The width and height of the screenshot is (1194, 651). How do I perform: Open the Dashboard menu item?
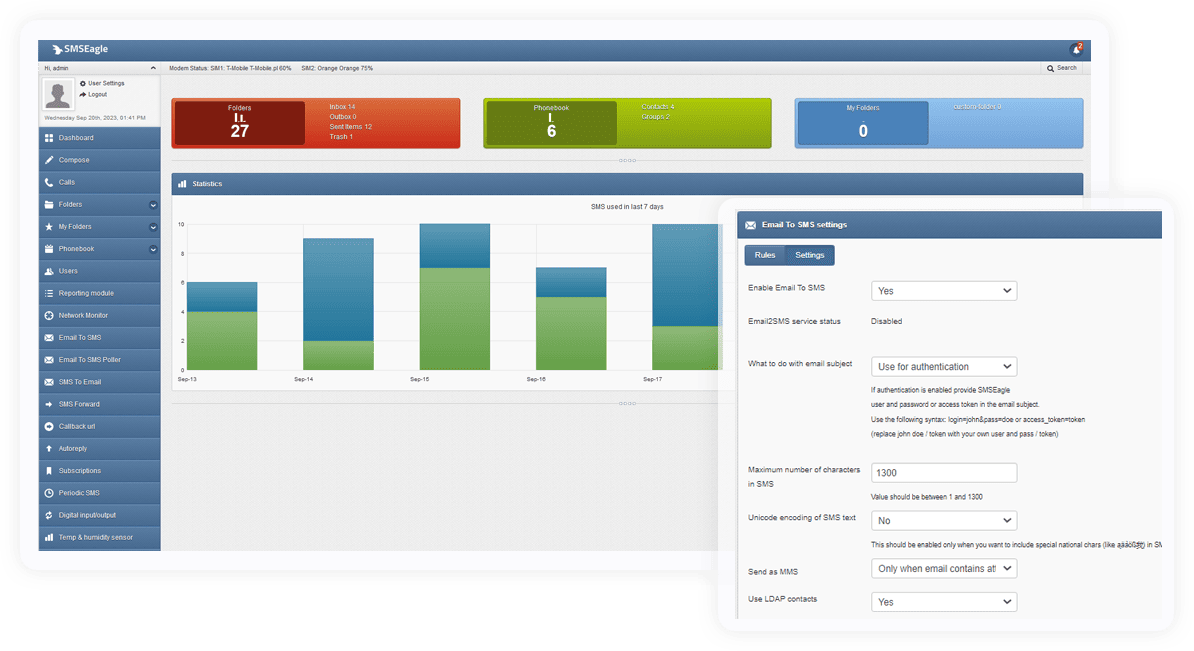99,138
